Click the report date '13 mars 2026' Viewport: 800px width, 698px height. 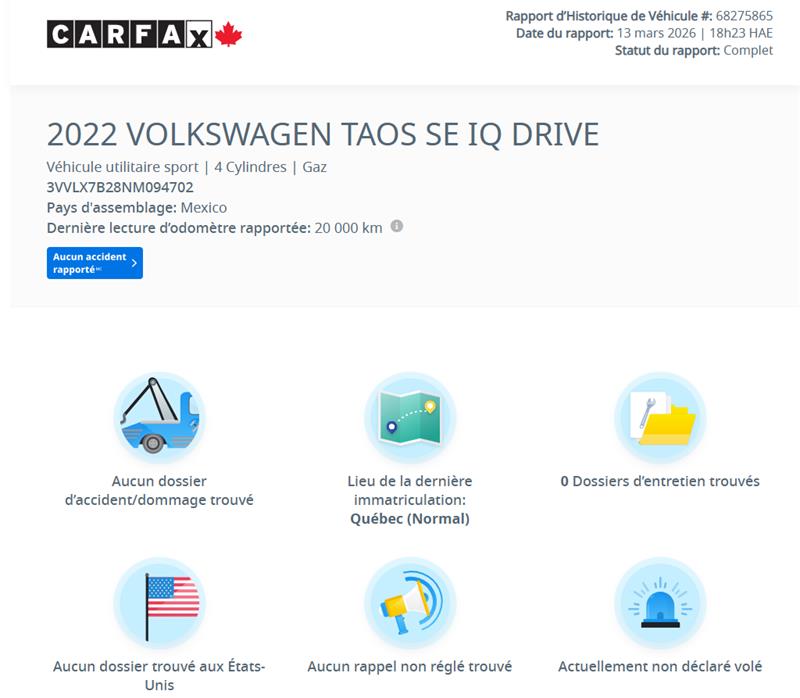click(656, 33)
